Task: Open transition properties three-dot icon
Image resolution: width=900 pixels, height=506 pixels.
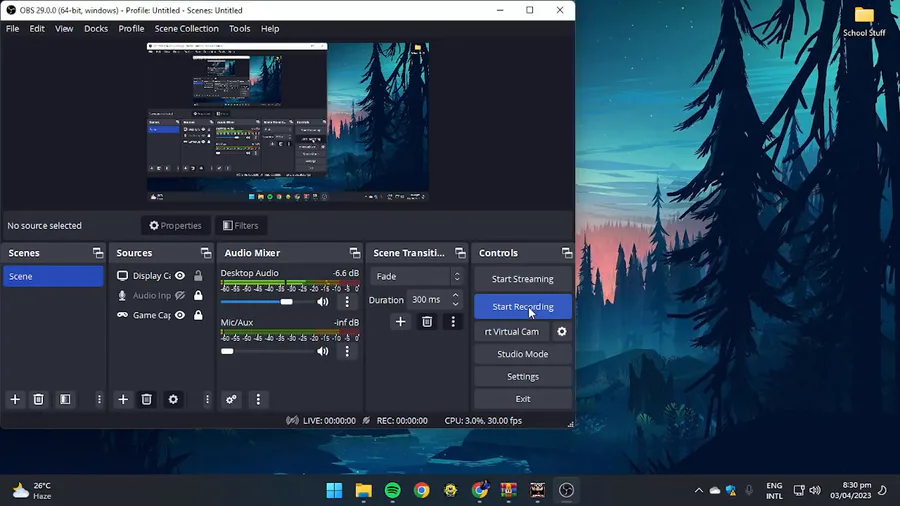Action: [453, 322]
